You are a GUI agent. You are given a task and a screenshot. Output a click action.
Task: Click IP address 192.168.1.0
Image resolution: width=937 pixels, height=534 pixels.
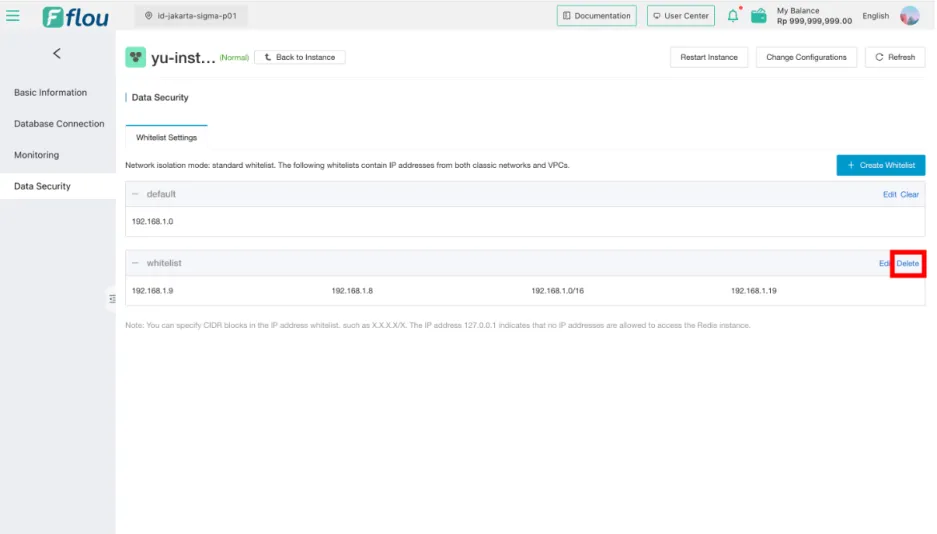(x=152, y=222)
